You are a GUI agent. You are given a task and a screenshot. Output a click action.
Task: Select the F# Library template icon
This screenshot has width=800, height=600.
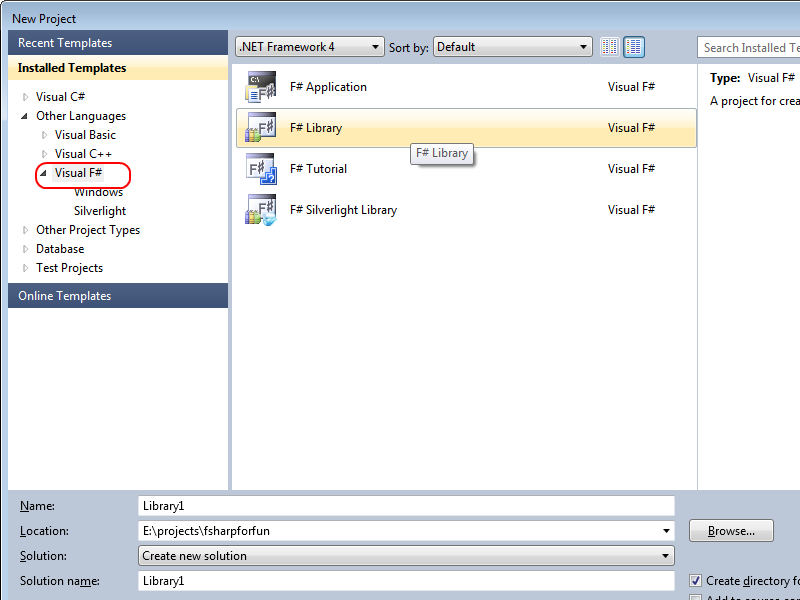click(261, 128)
